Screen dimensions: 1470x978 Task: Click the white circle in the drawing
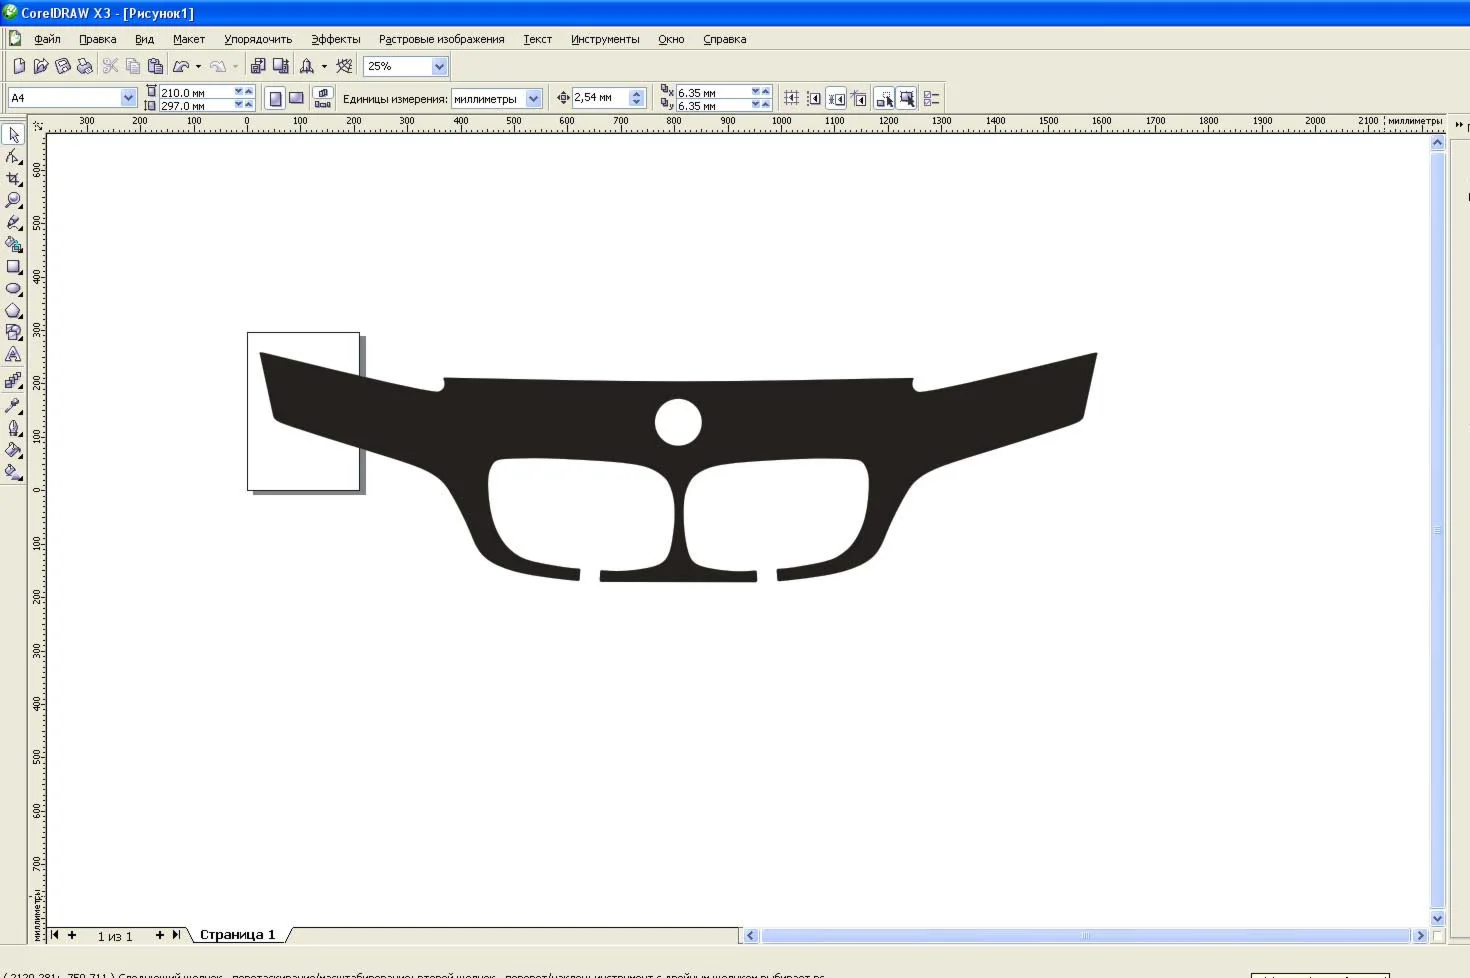[x=678, y=422]
